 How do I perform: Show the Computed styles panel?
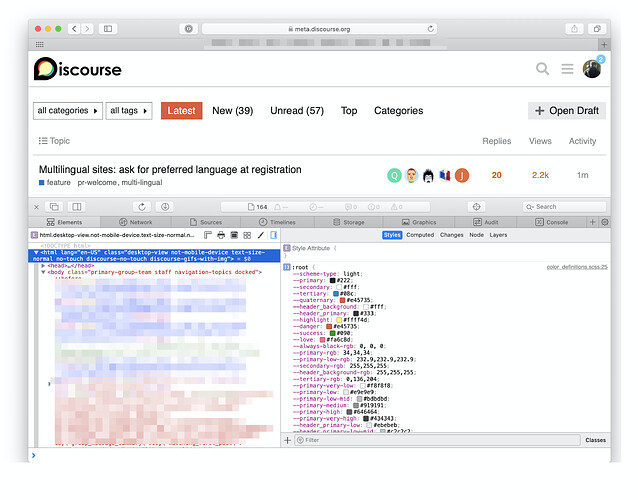pos(420,235)
